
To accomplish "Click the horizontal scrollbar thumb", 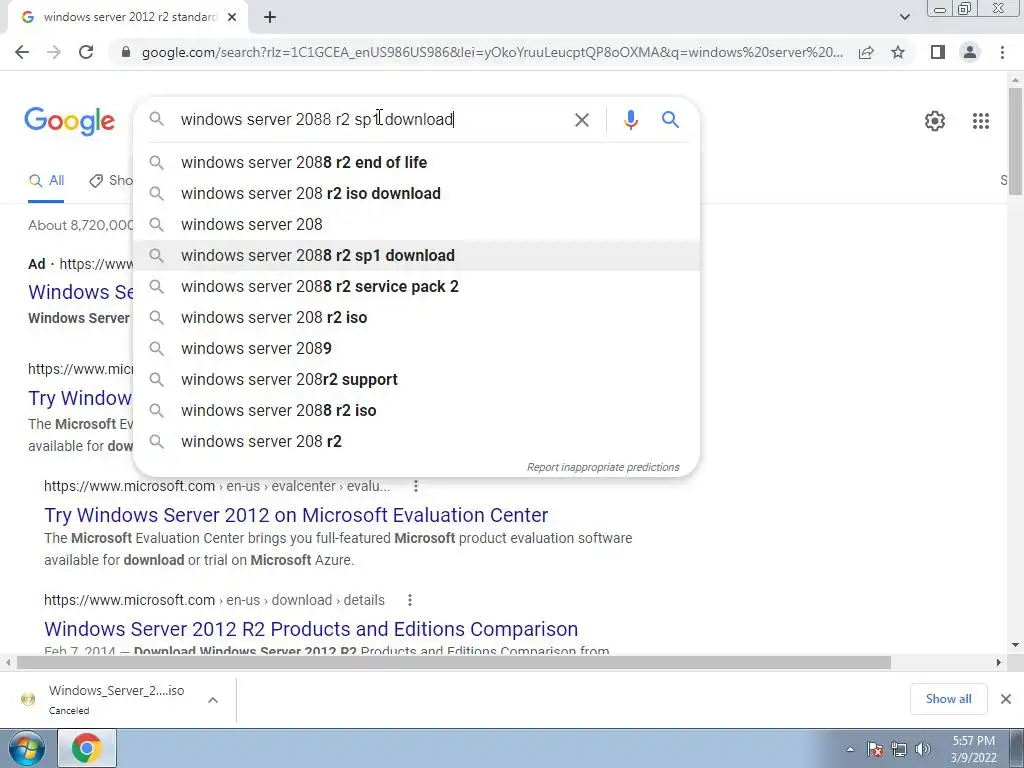I will (454, 662).
